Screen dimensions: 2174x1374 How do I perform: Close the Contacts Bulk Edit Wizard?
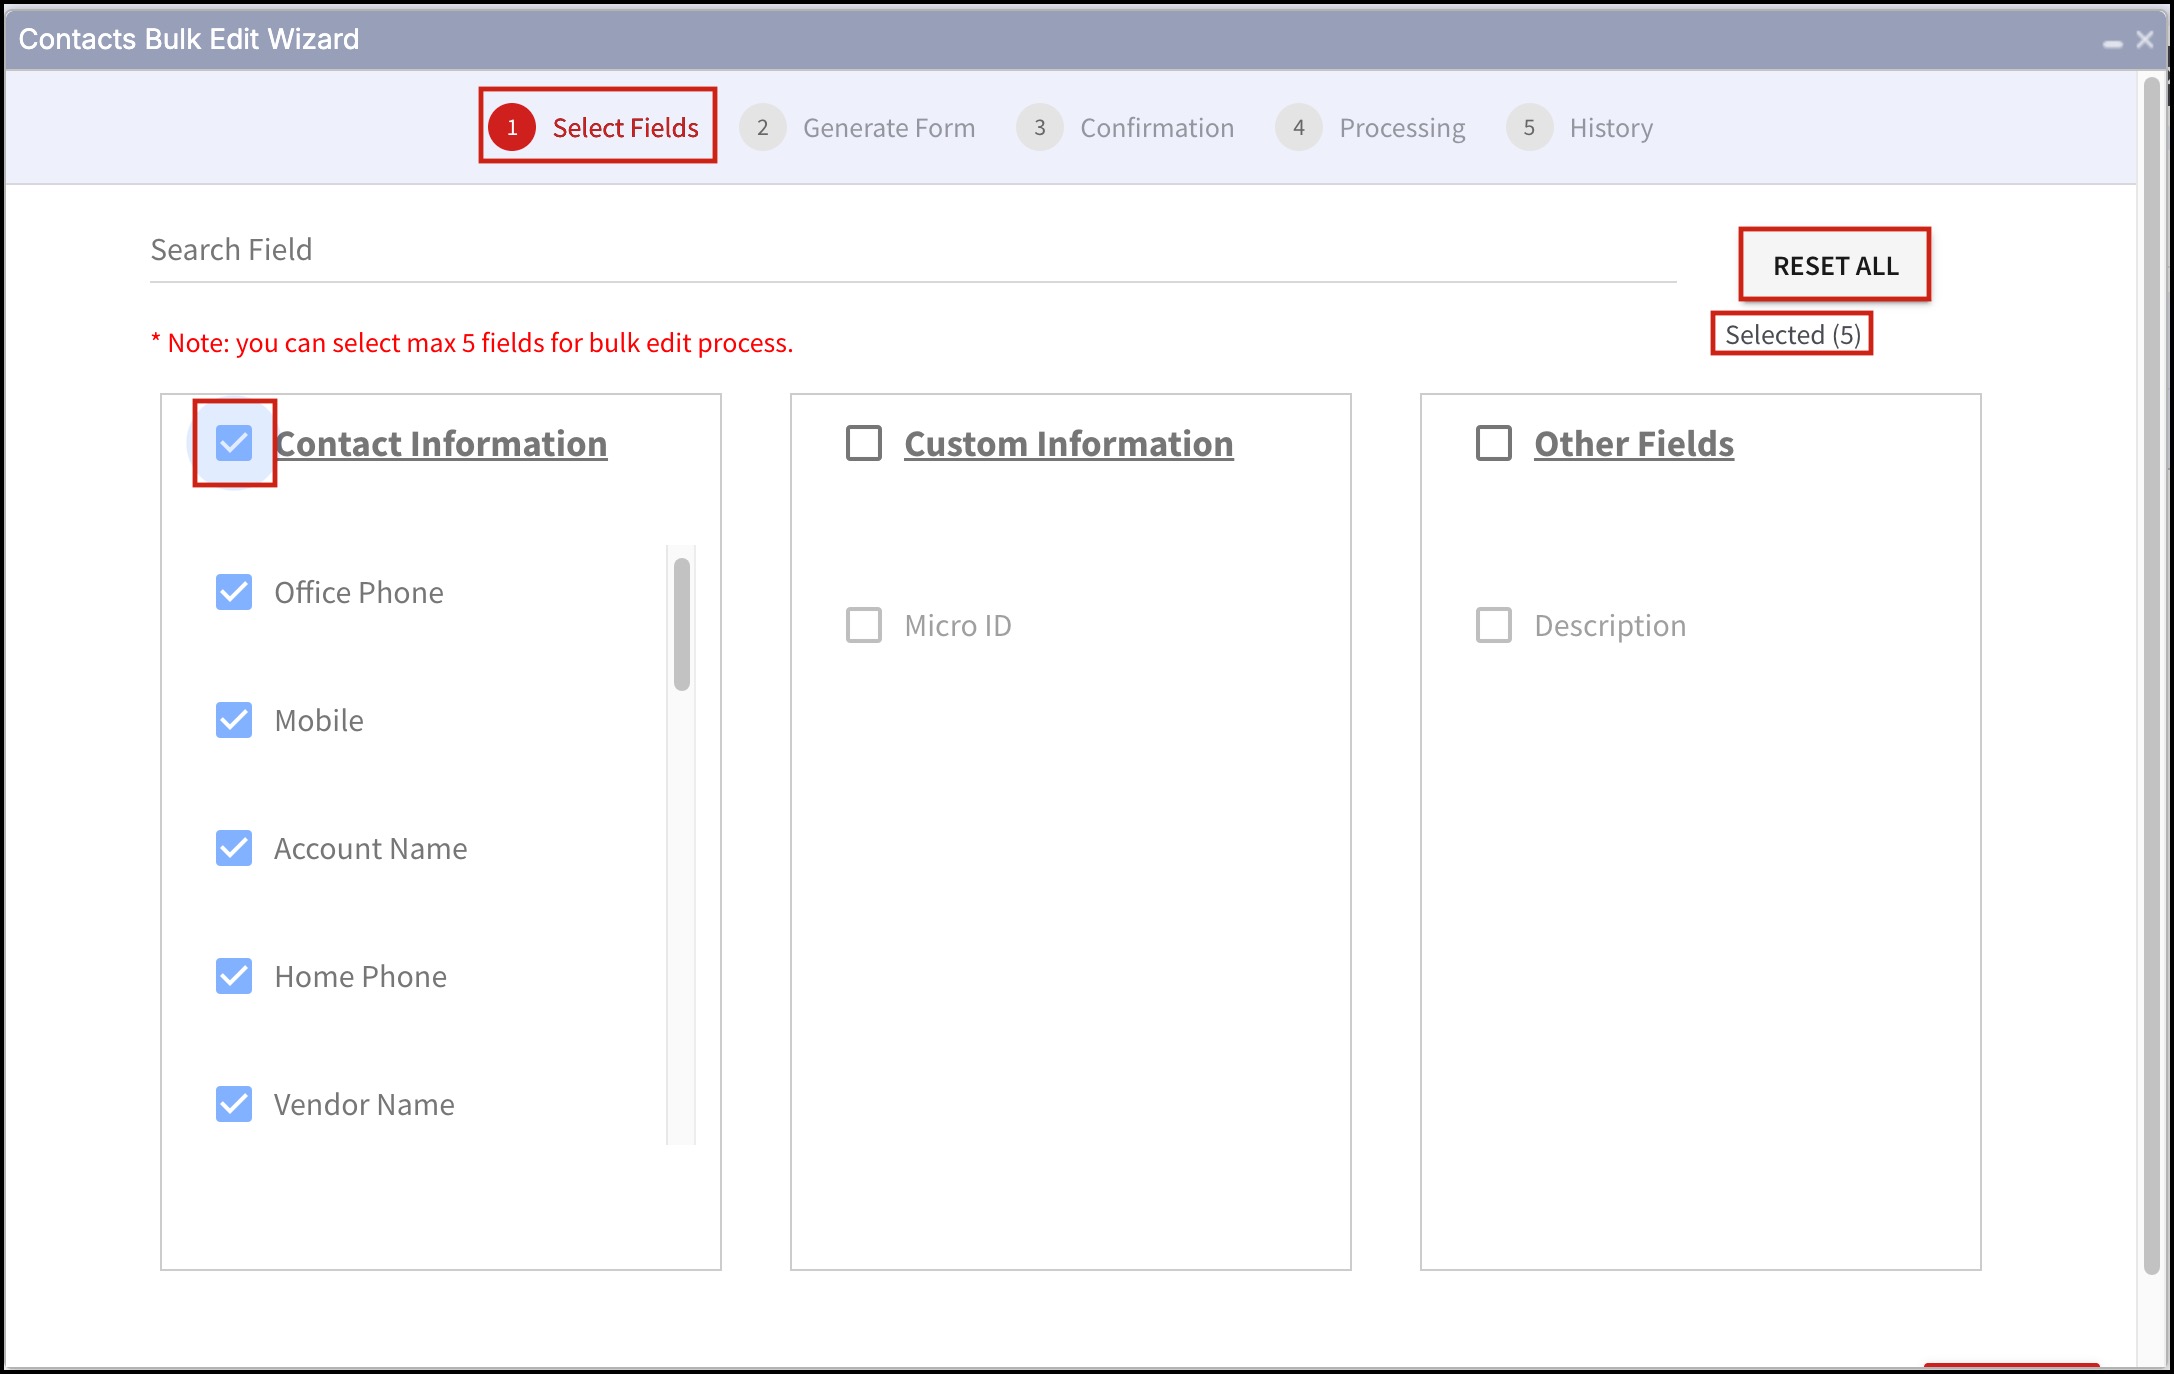2145,40
